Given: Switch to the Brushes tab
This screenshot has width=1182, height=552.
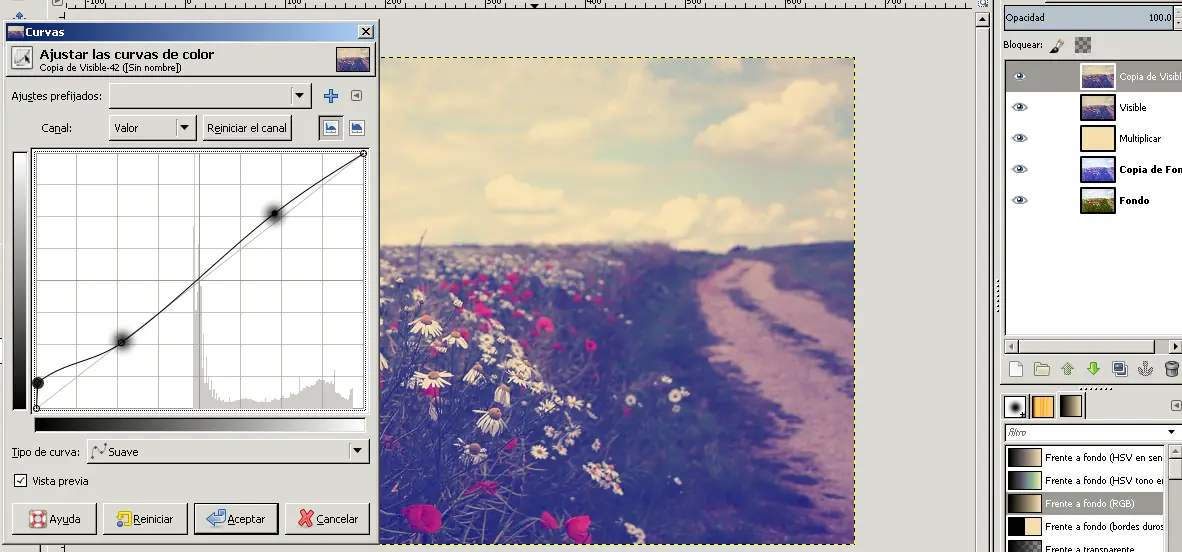Looking at the screenshot, I should coord(1015,406).
